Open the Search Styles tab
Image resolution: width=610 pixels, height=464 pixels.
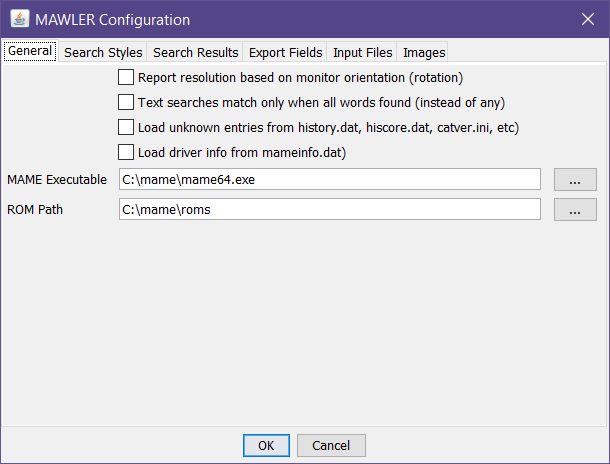coord(103,53)
